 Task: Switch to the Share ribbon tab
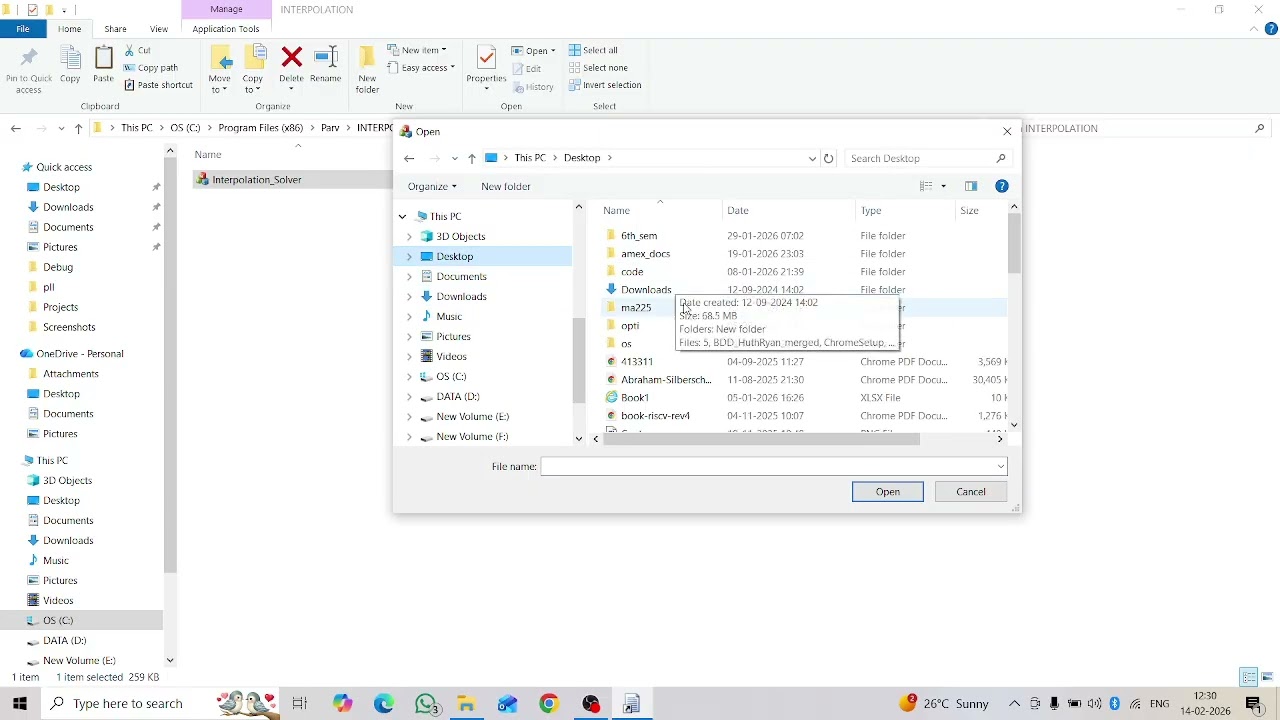pyautogui.click(x=115, y=29)
